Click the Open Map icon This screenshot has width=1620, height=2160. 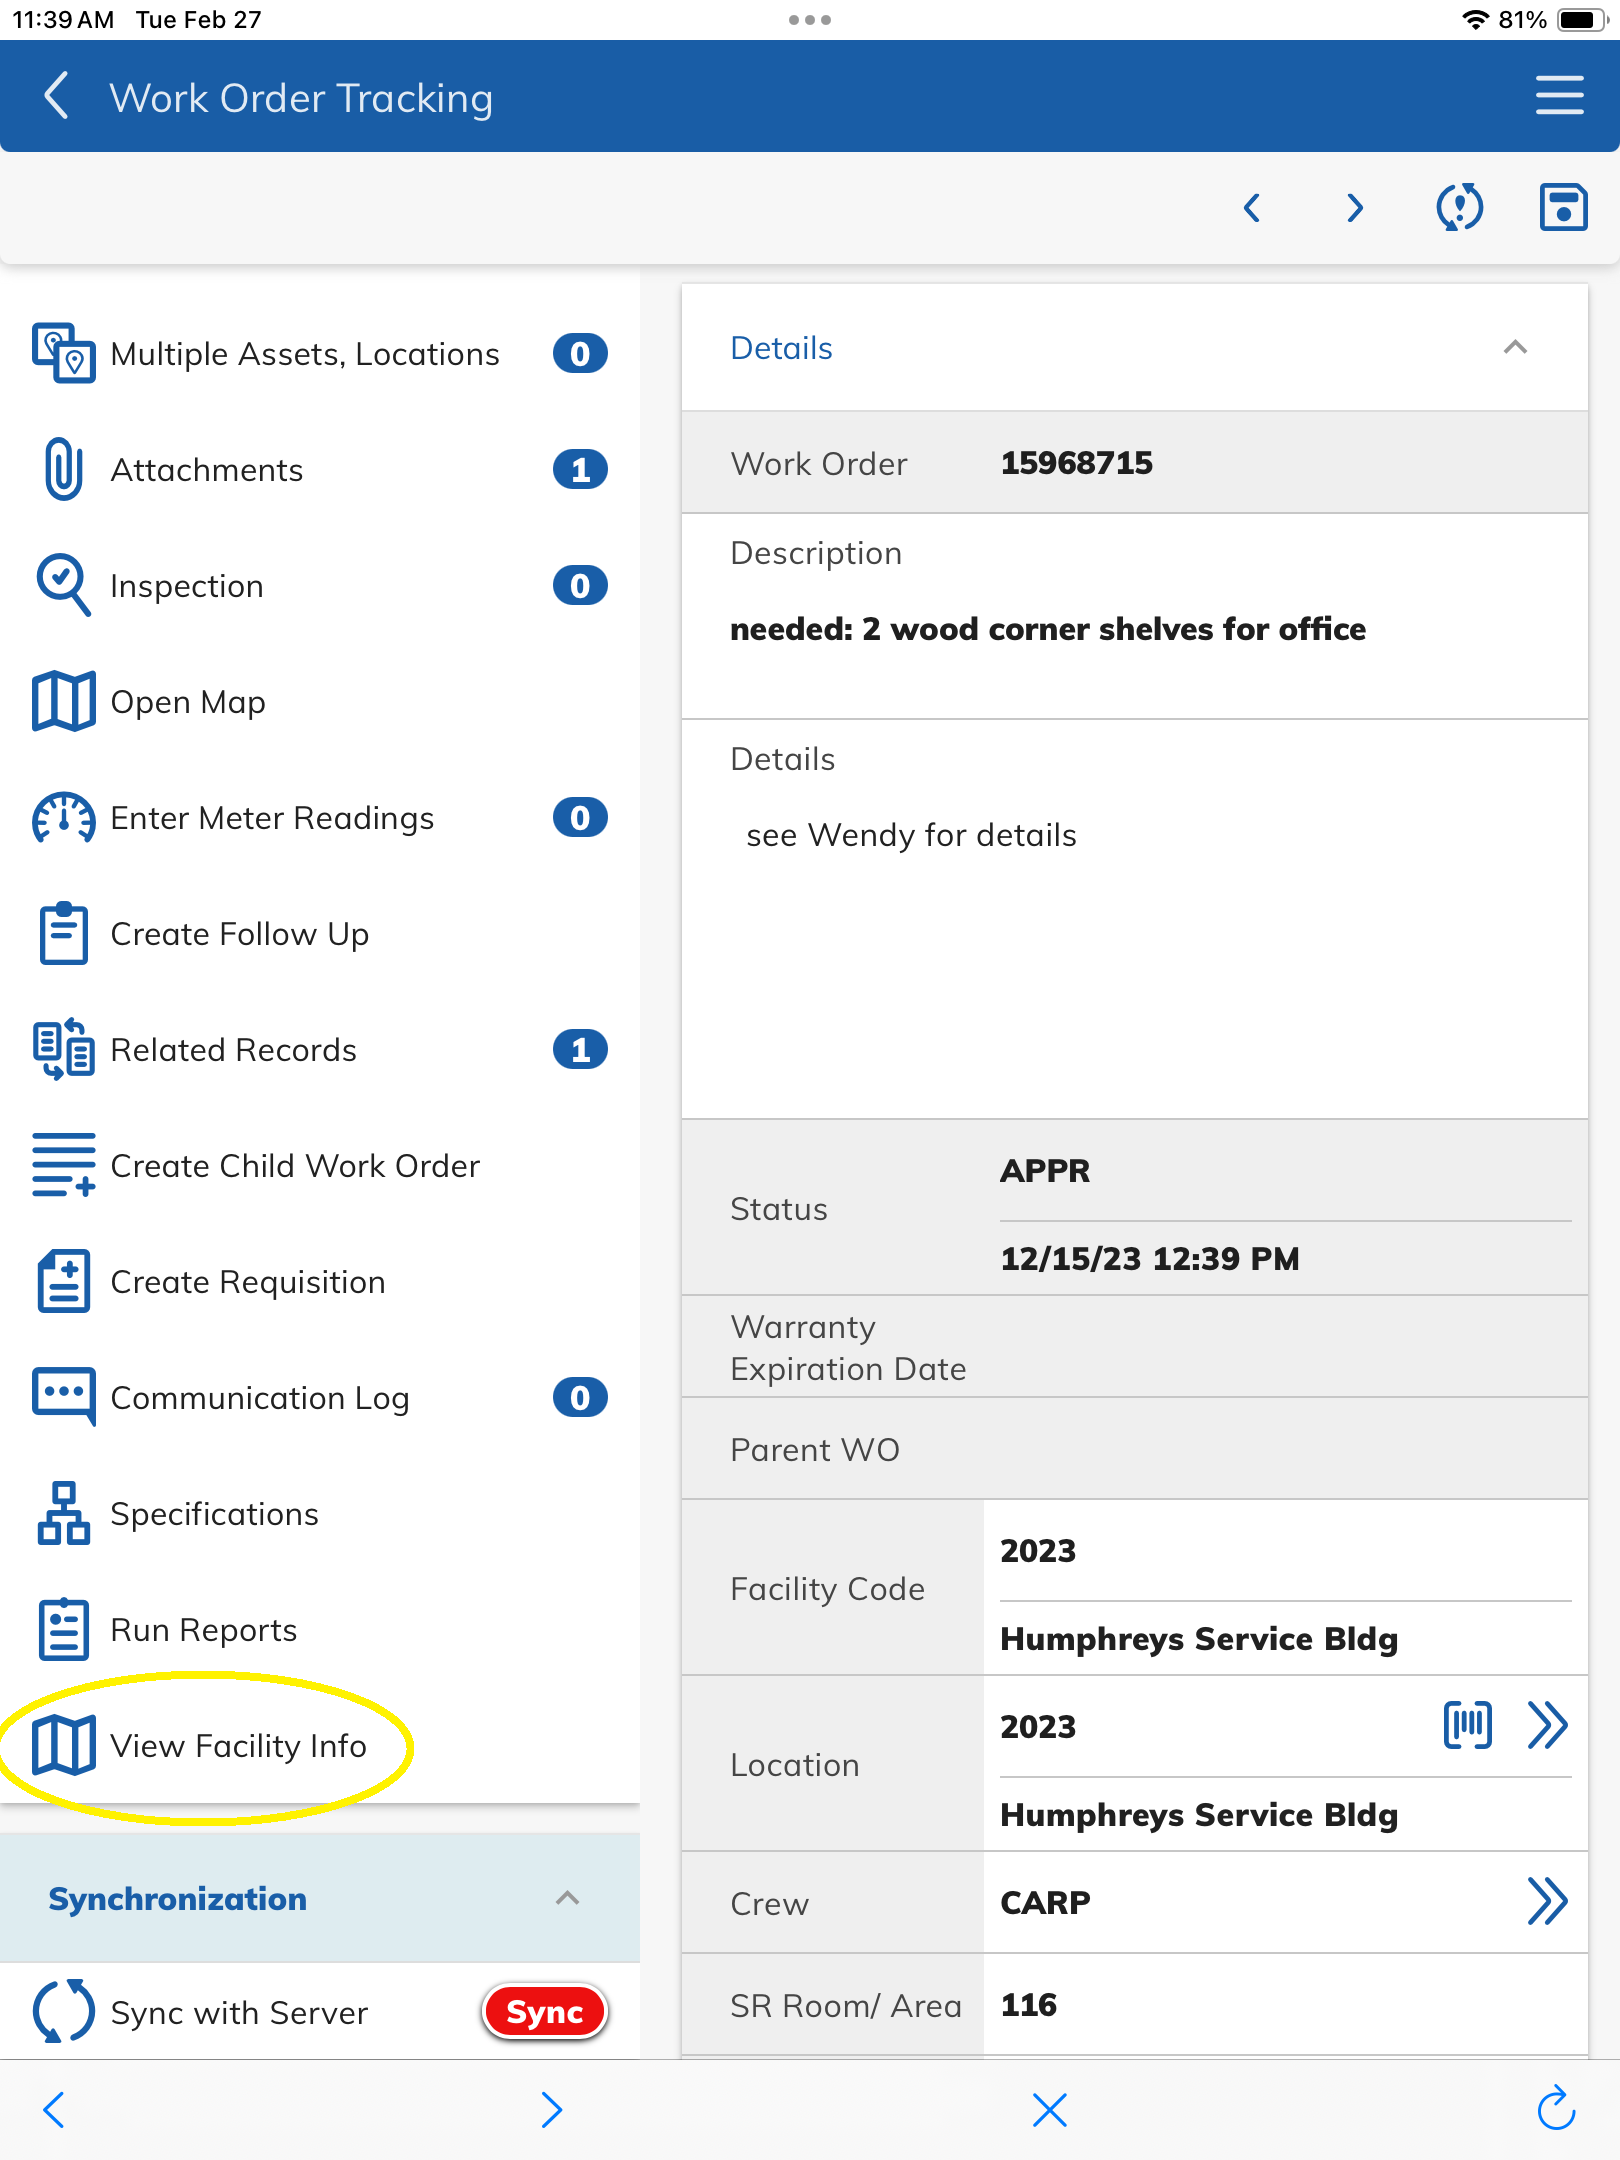pyautogui.click(x=63, y=701)
